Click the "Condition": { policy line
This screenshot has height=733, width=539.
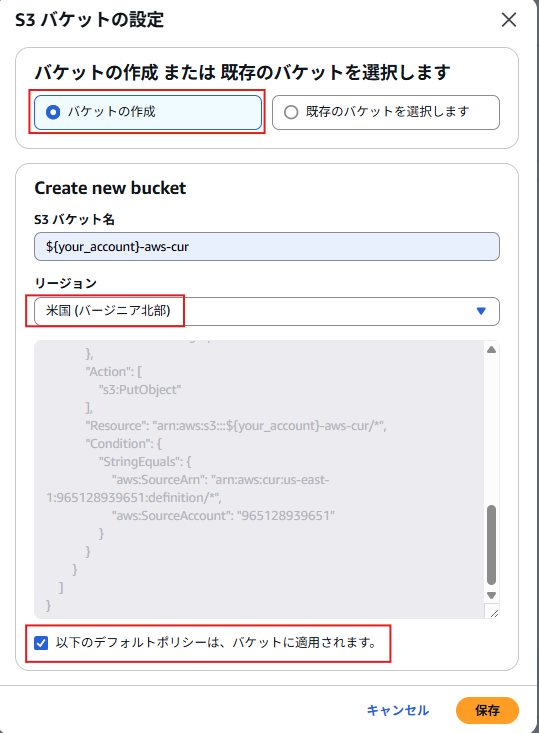123,443
